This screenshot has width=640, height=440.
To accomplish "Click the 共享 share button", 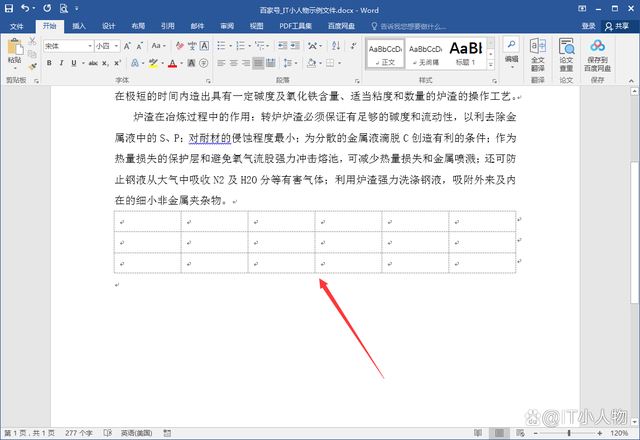I will [617, 26].
